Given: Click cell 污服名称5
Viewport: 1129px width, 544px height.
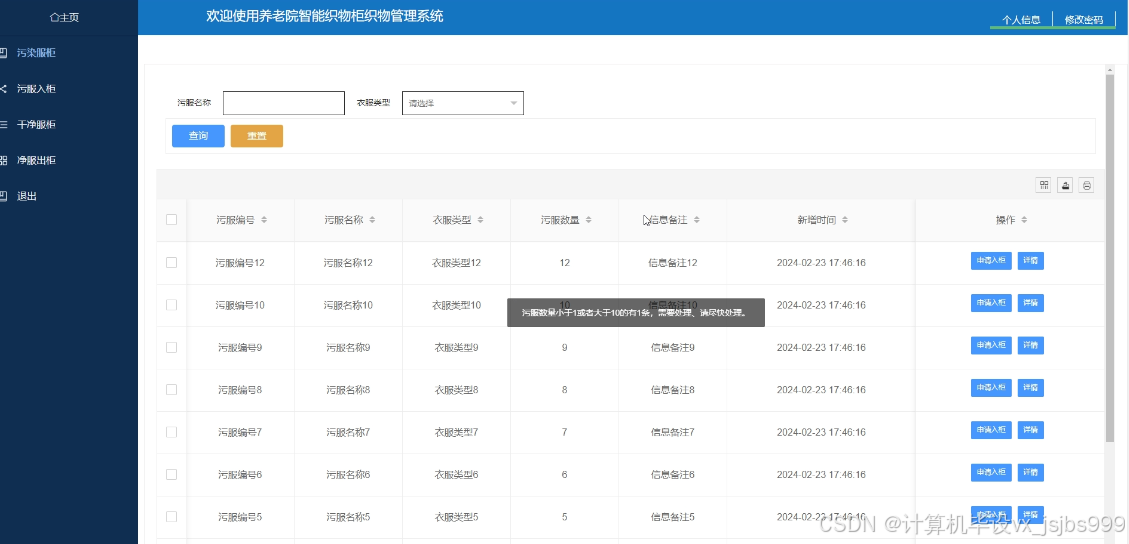Looking at the screenshot, I should tap(348, 517).
